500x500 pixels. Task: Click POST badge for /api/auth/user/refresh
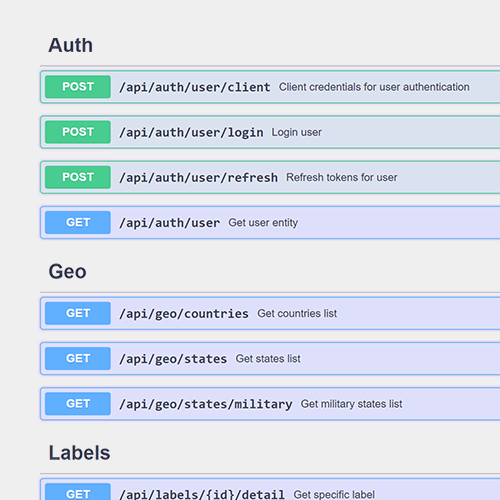(x=78, y=177)
